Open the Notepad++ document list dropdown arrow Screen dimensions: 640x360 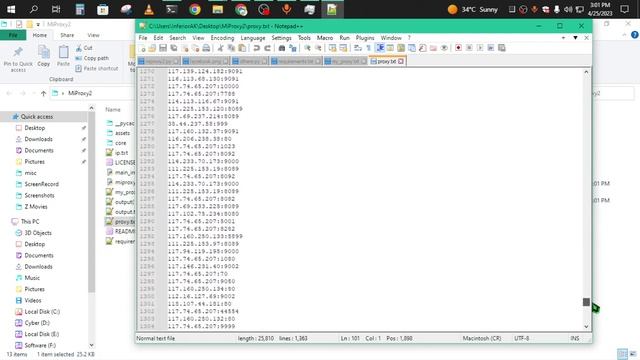(x=575, y=38)
